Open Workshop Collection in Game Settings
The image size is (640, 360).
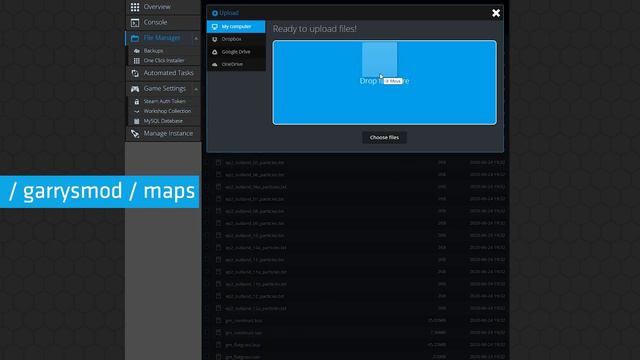click(167, 111)
